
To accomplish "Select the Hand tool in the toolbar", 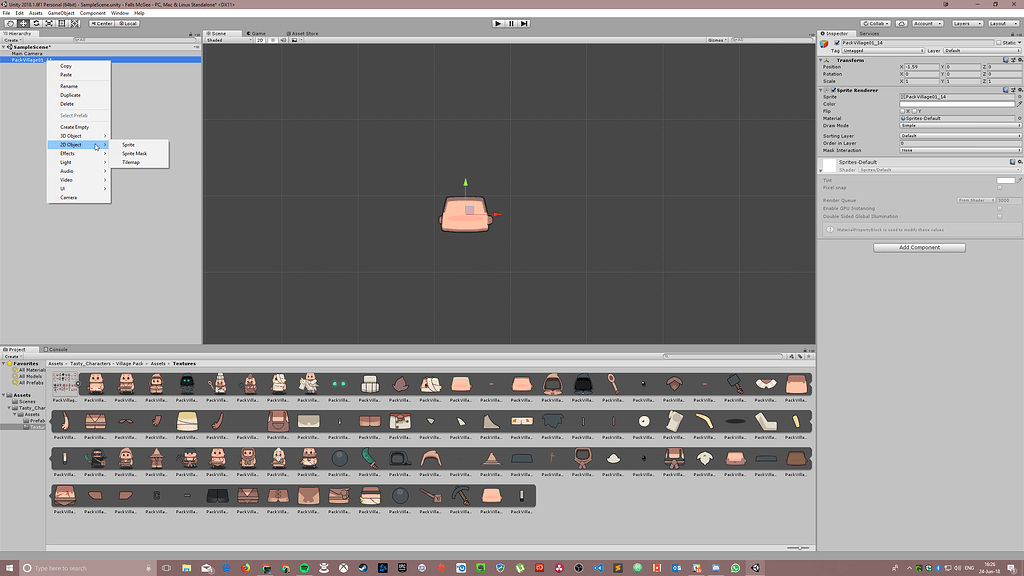I will pyautogui.click(x=10, y=23).
